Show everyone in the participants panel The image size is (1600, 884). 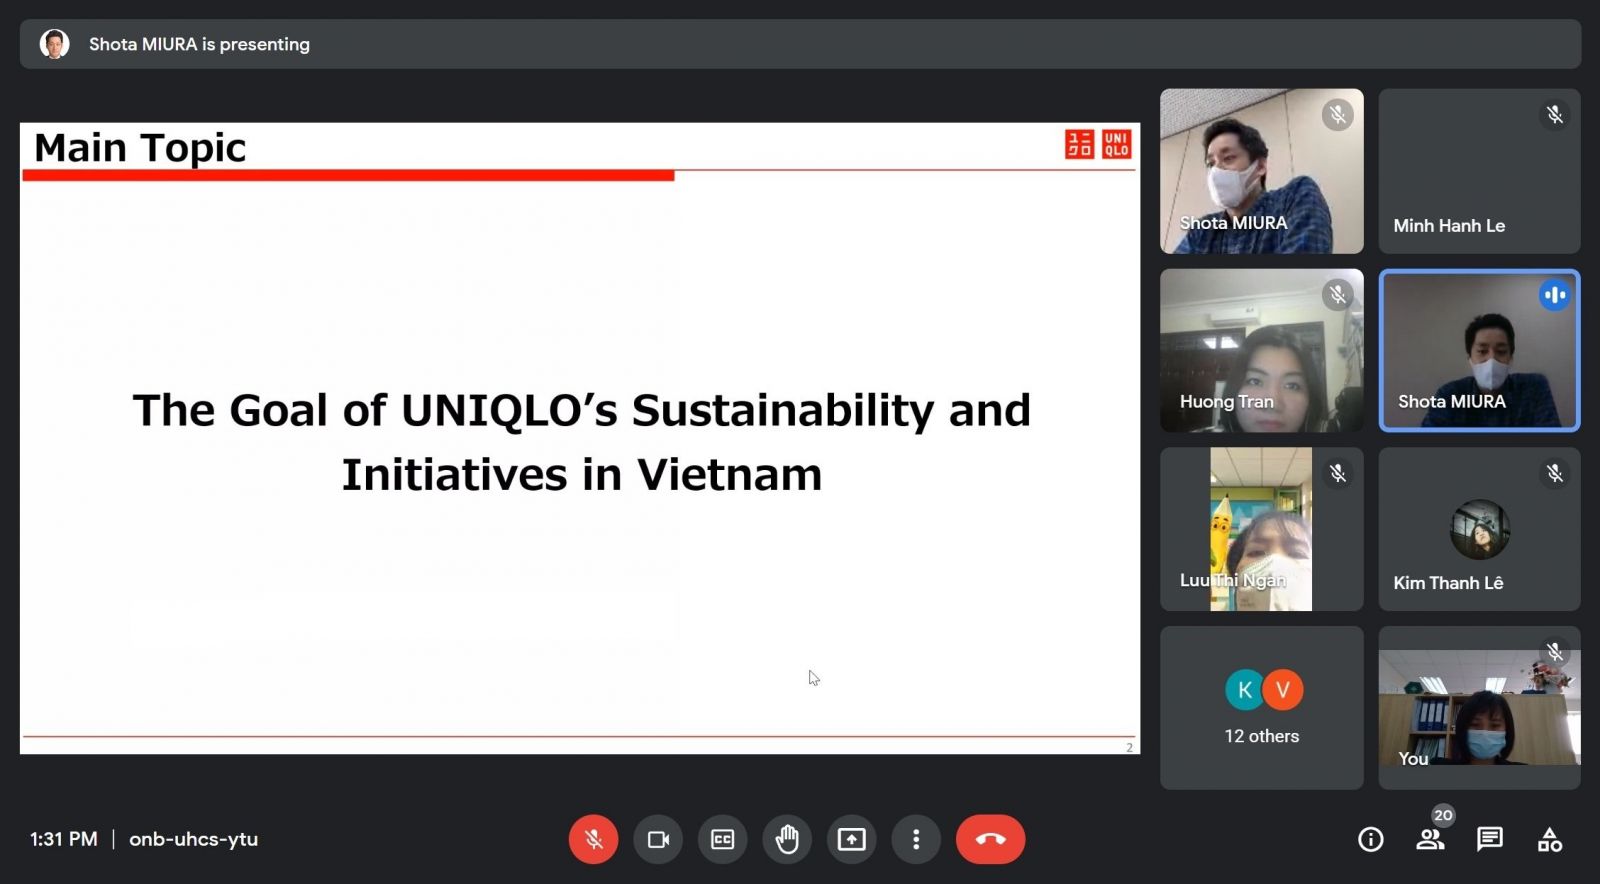(1430, 839)
